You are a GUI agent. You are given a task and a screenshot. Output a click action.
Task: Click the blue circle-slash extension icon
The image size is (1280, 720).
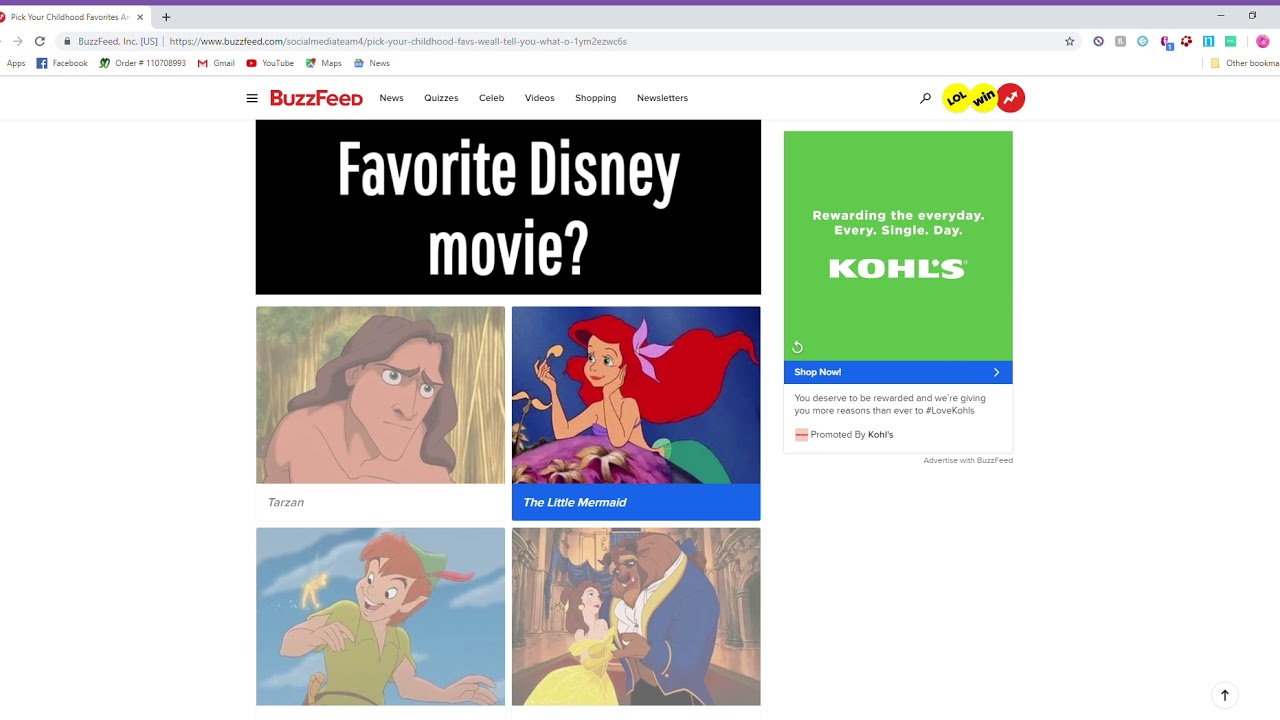click(1098, 41)
